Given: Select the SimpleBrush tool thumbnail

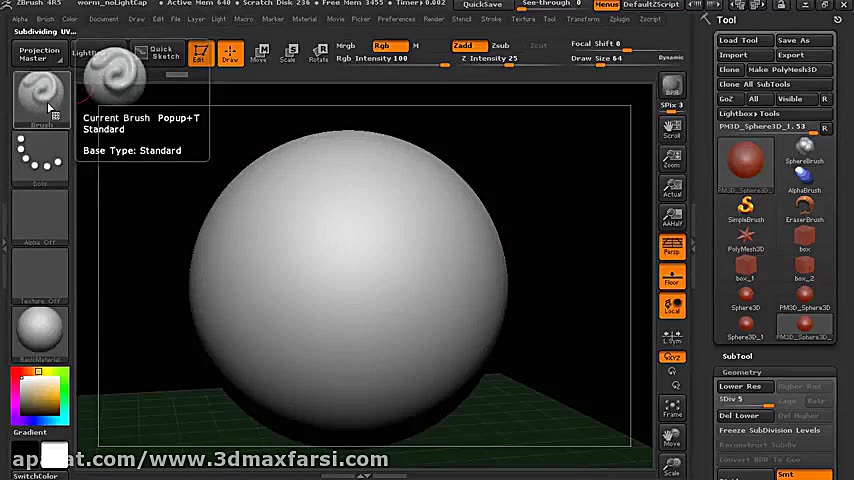Looking at the screenshot, I should (746, 210).
